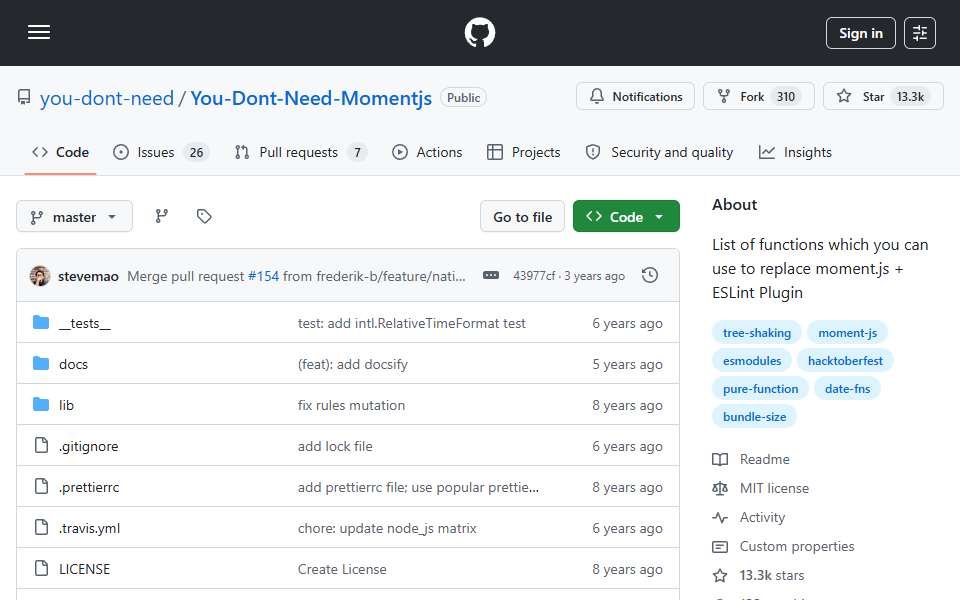960x600 pixels.
Task: Open the Projects tab
Action: [523, 152]
